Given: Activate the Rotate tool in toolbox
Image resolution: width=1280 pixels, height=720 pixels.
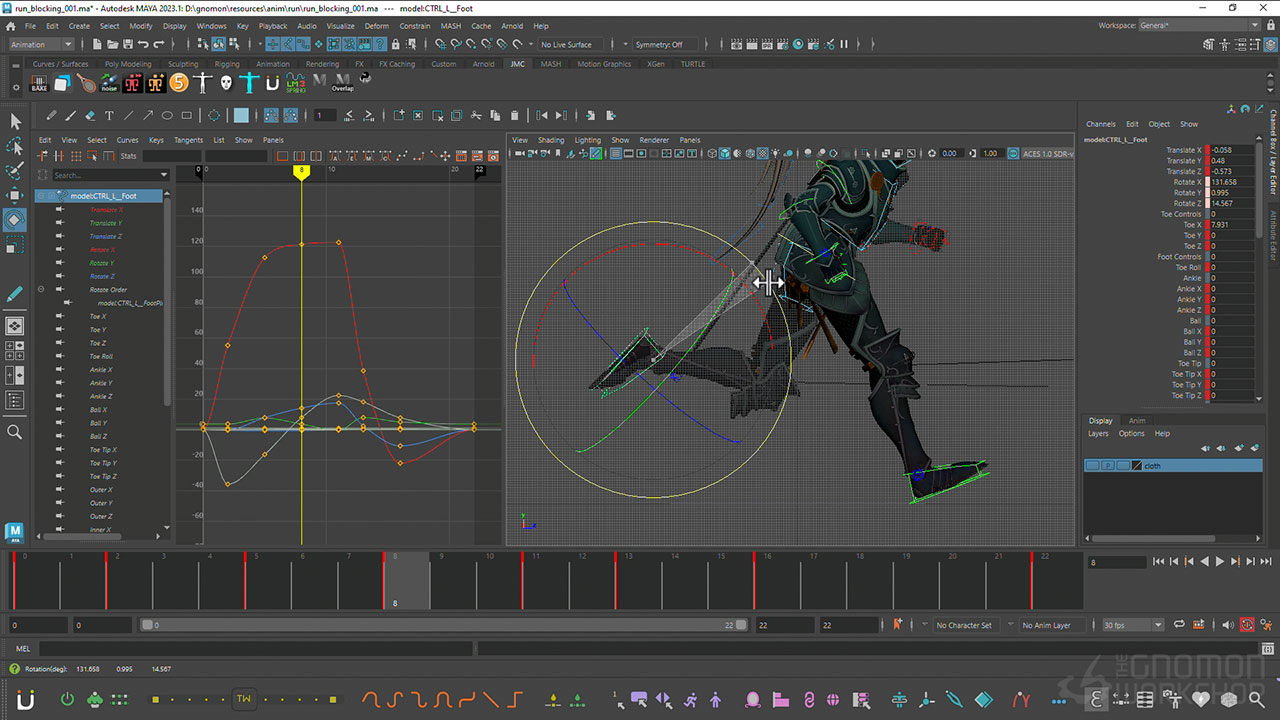Looking at the screenshot, I should 15,219.
